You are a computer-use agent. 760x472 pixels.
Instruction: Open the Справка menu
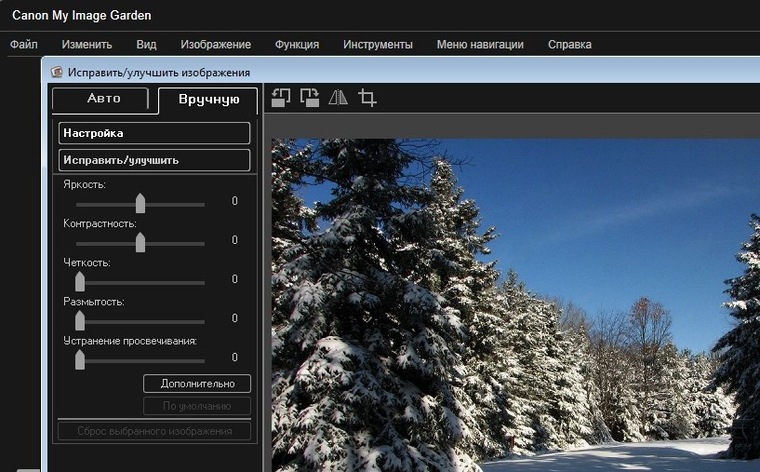[x=569, y=44]
